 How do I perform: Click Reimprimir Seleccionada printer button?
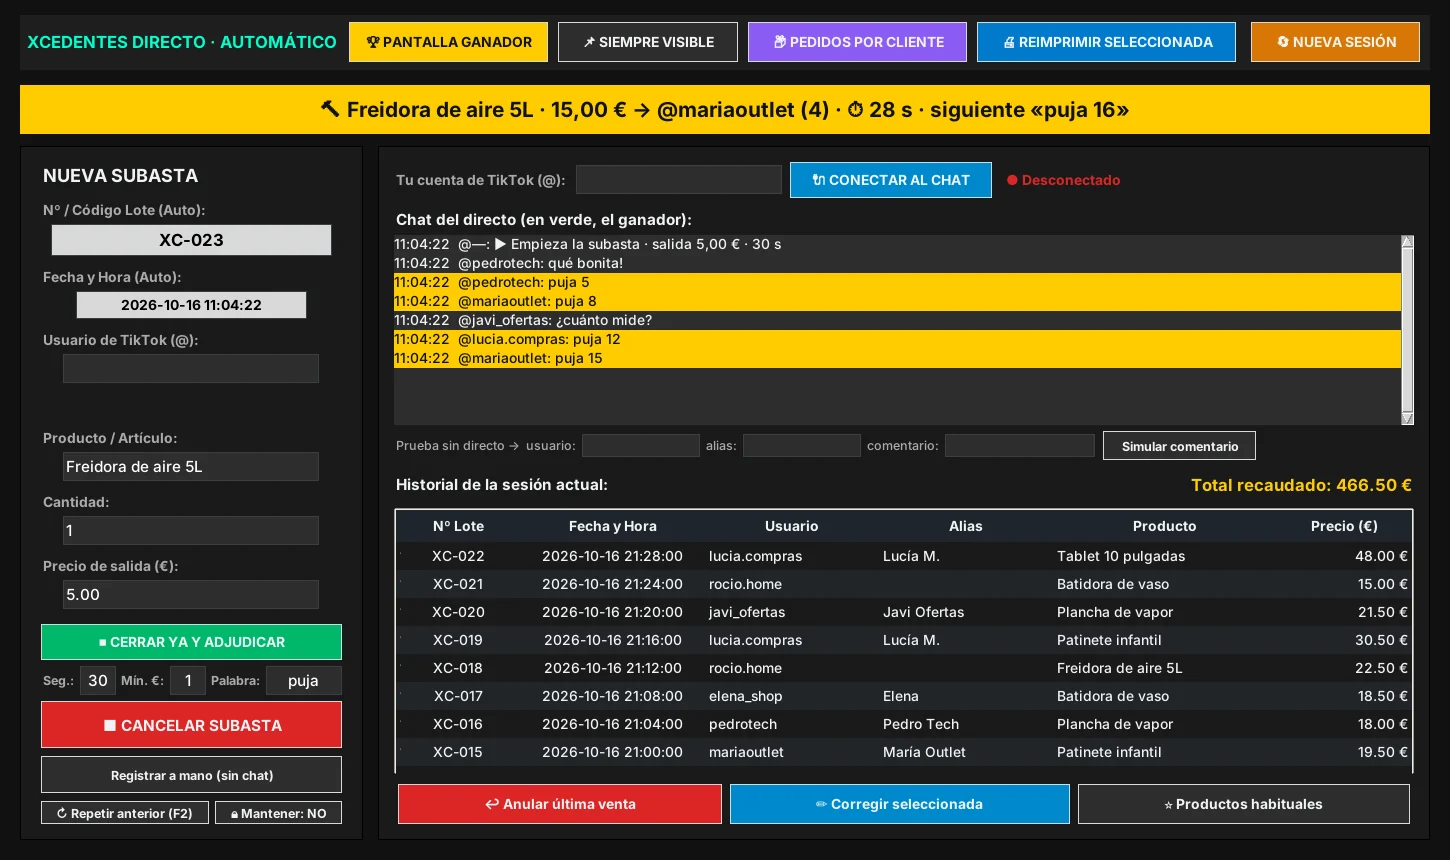point(1106,42)
